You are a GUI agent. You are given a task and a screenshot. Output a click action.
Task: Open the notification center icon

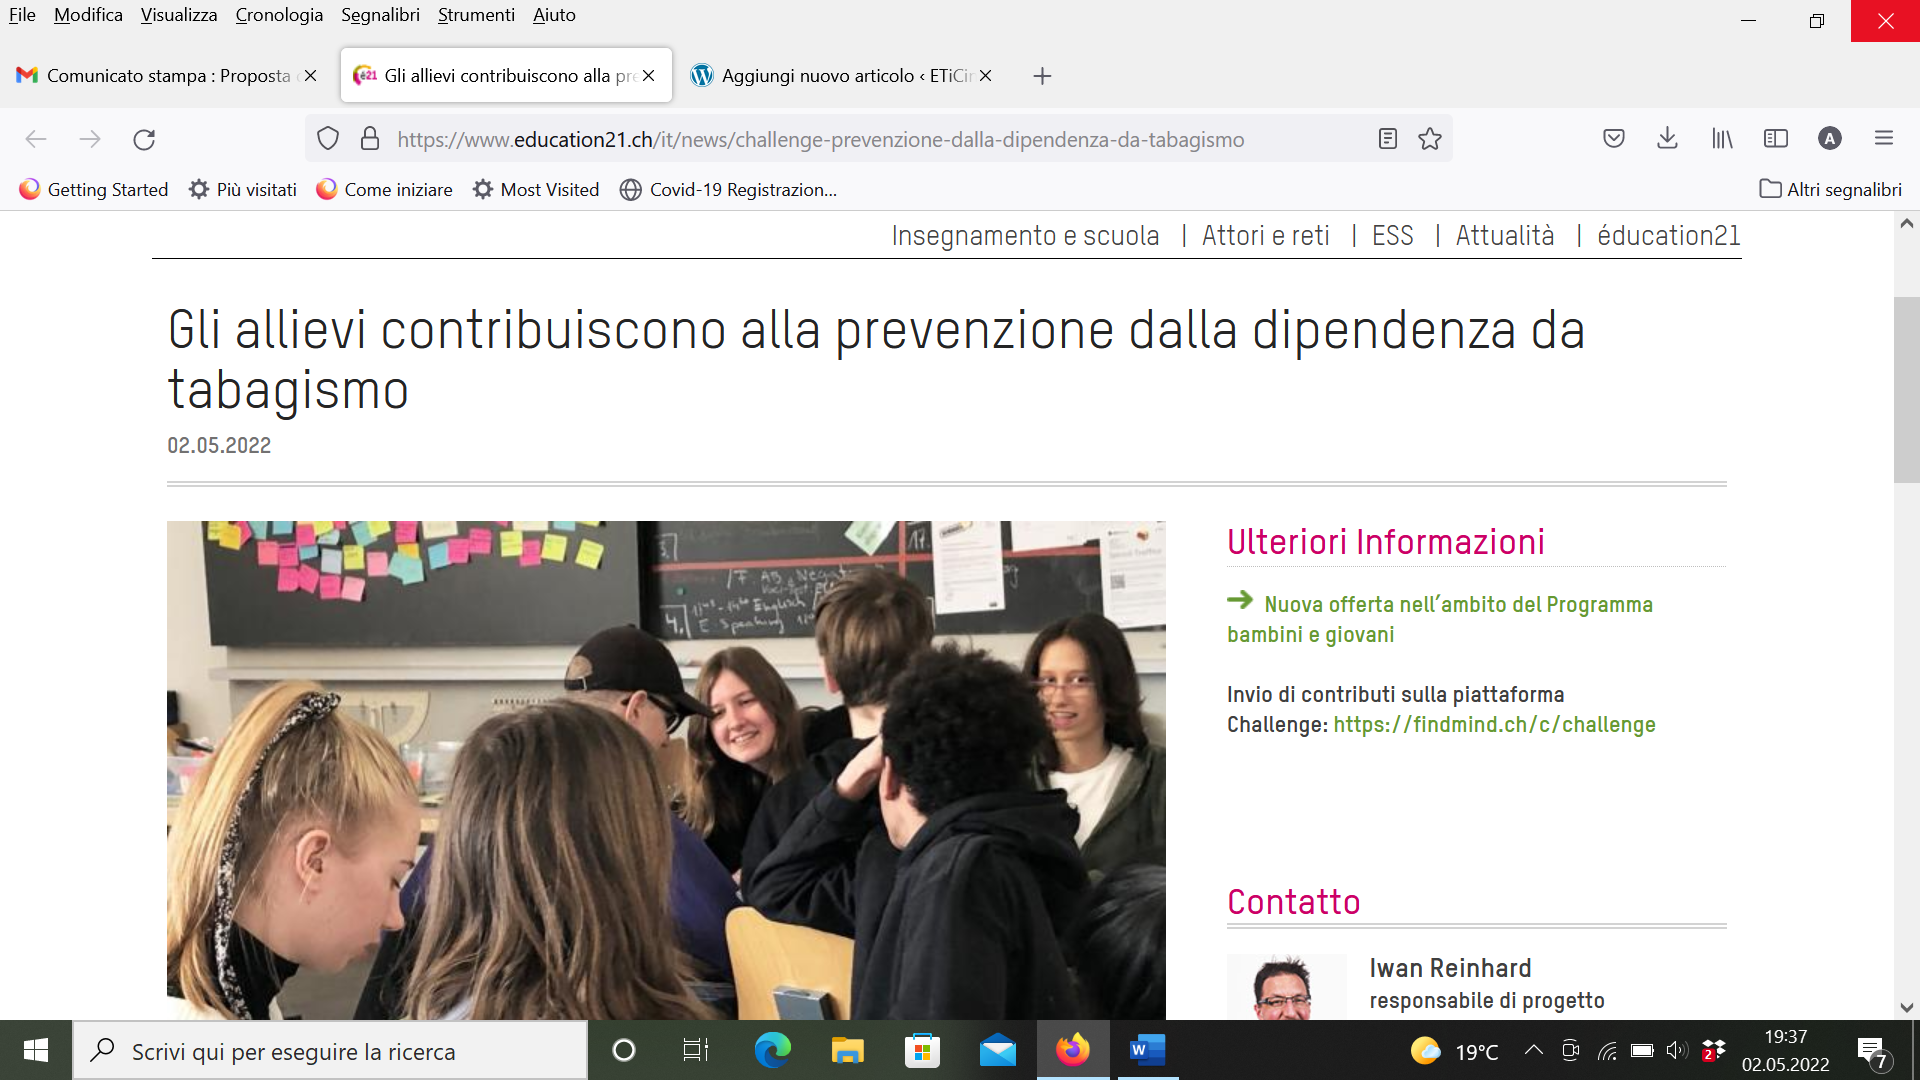[1874, 1052]
